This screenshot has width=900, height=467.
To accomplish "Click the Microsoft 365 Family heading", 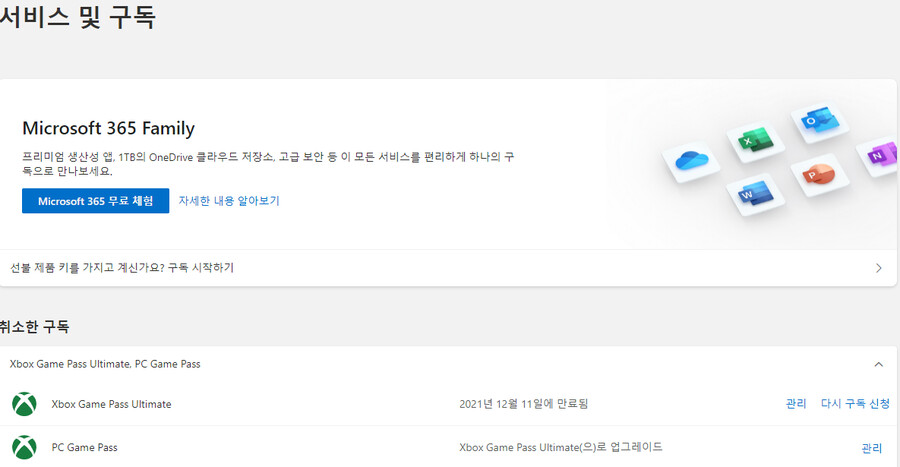I will click(x=108, y=128).
